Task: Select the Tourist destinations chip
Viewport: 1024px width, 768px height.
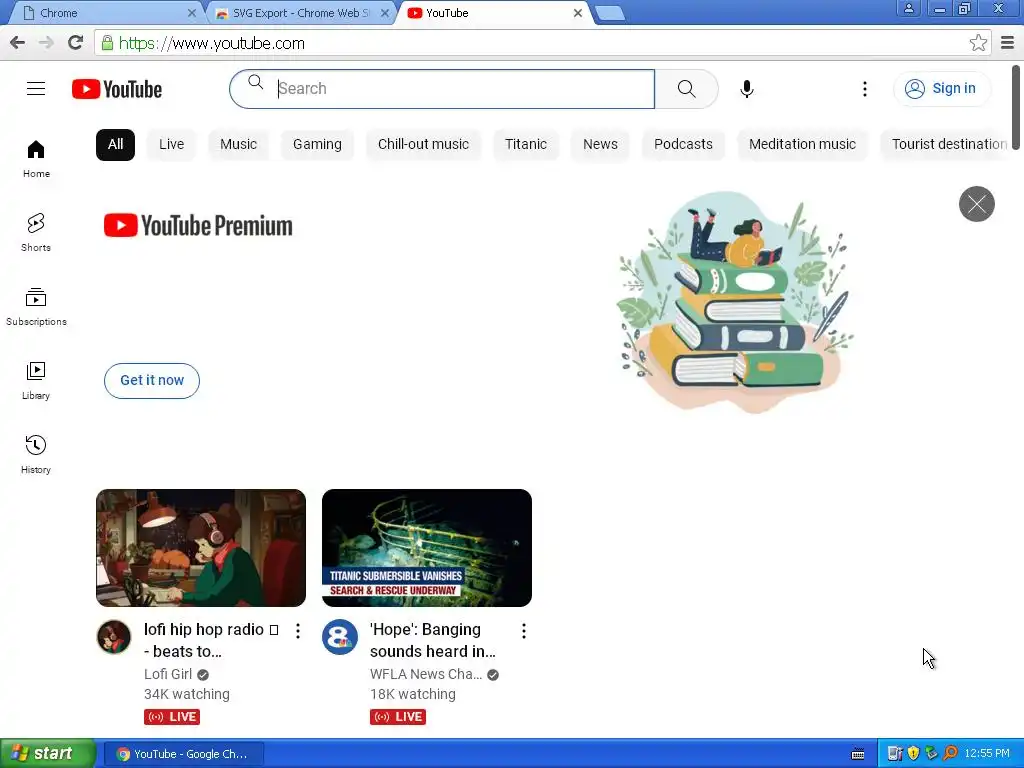Action: point(944,144)
